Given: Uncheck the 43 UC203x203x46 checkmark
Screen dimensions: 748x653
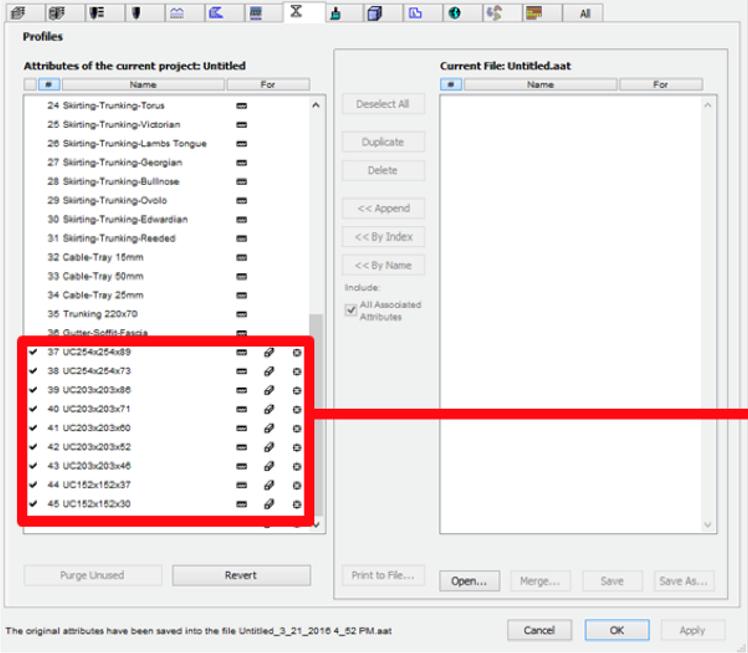Looking at the screenshot, I should tap(33, 466).
